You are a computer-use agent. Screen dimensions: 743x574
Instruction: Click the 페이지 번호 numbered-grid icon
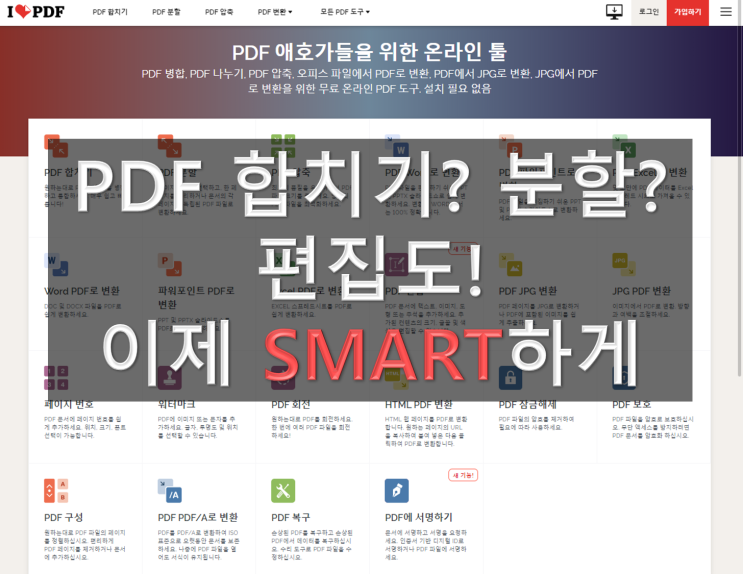[x=56, y=378]
